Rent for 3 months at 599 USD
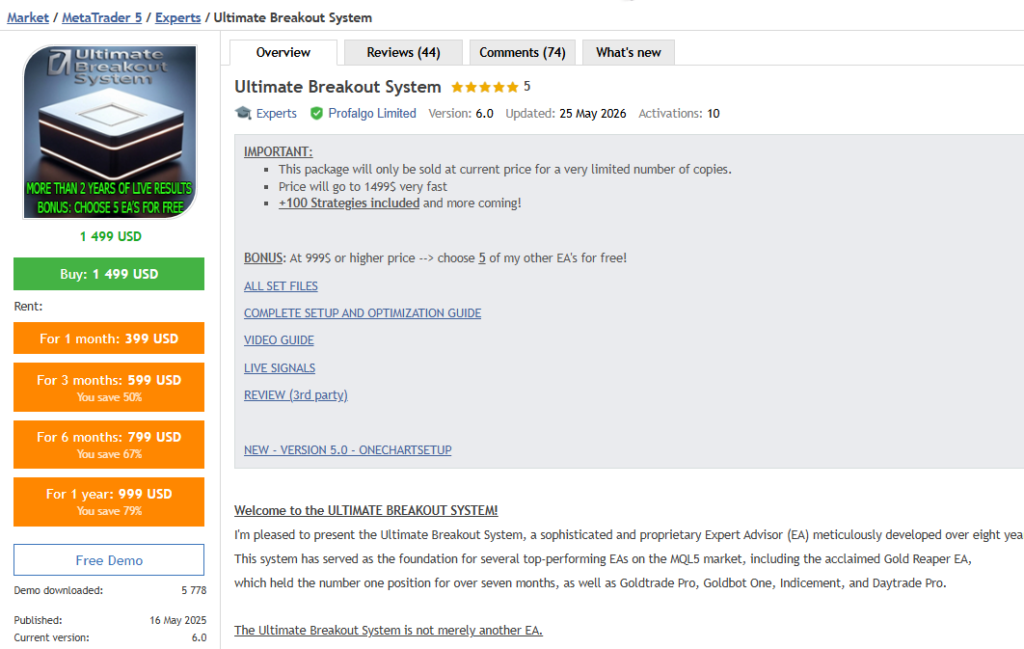Screen dimensions: 1024x649 [109, 387]
